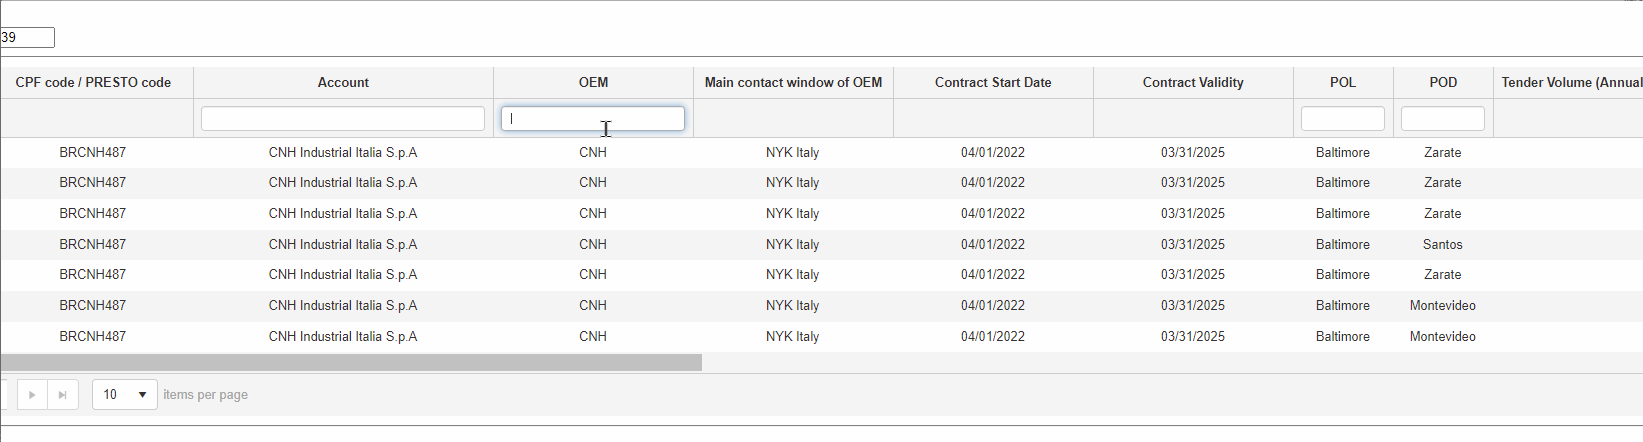
Task: Click the CPF code / PRESTO code header
Action: [93, 83]
